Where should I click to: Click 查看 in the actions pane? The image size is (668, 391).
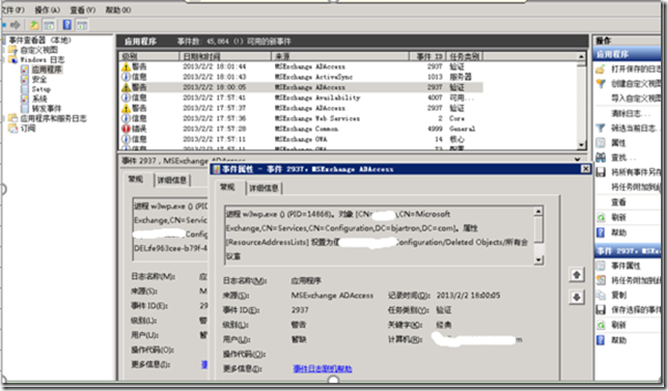point(619,202)
